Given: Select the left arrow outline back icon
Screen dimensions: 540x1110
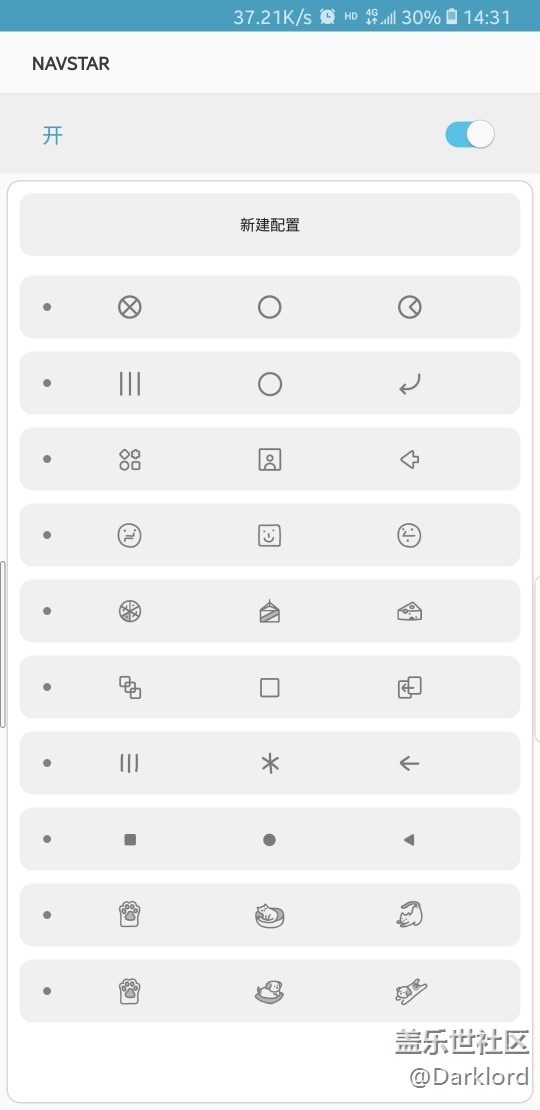Looking at the screenshot, I should tap(409, 459).
